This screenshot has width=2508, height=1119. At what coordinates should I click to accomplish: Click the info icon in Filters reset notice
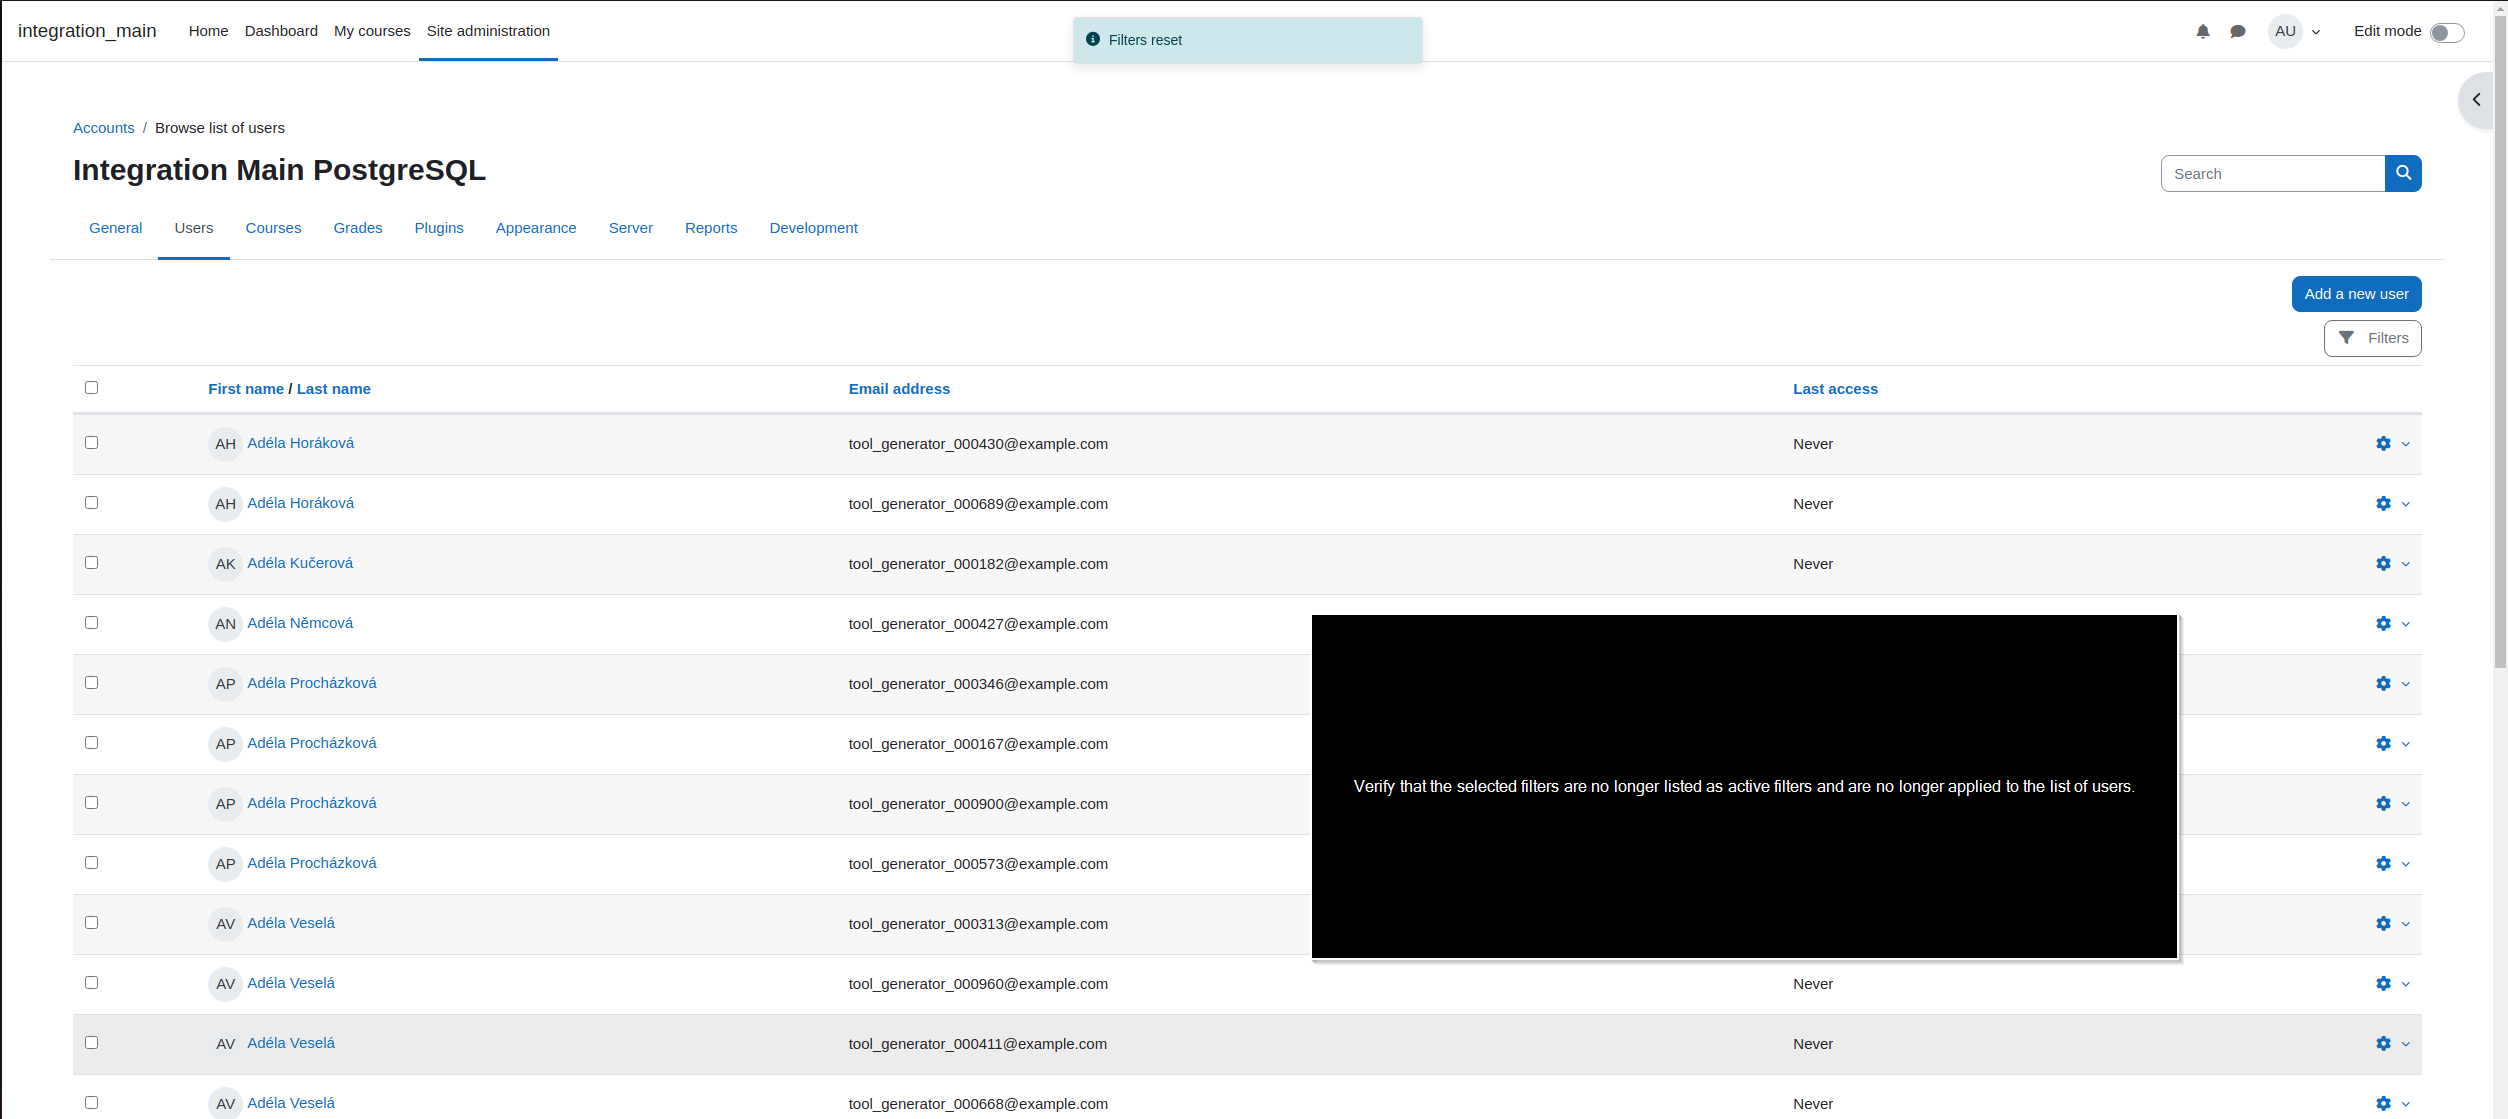1093,40
